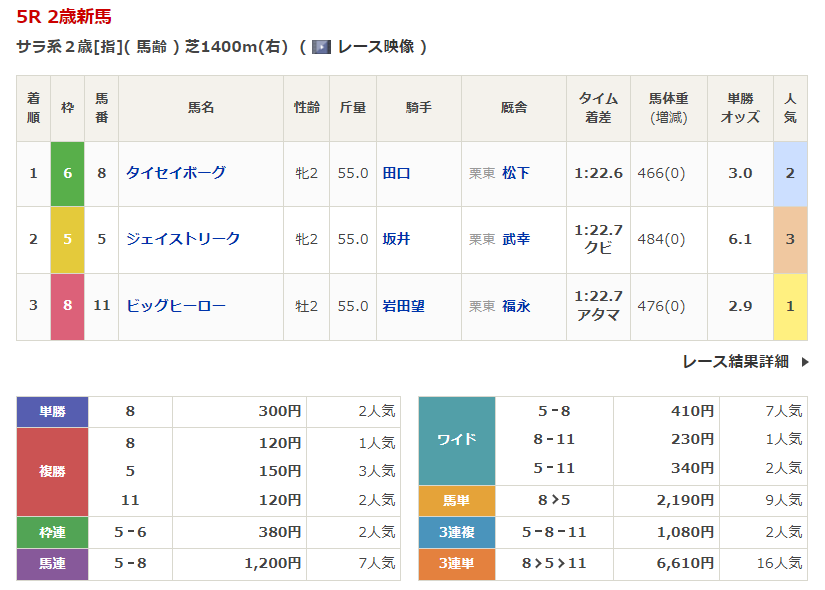Click the 9人気 popularity value
Viewport: 825px width, 590px height.
click(x=783, y=500)
